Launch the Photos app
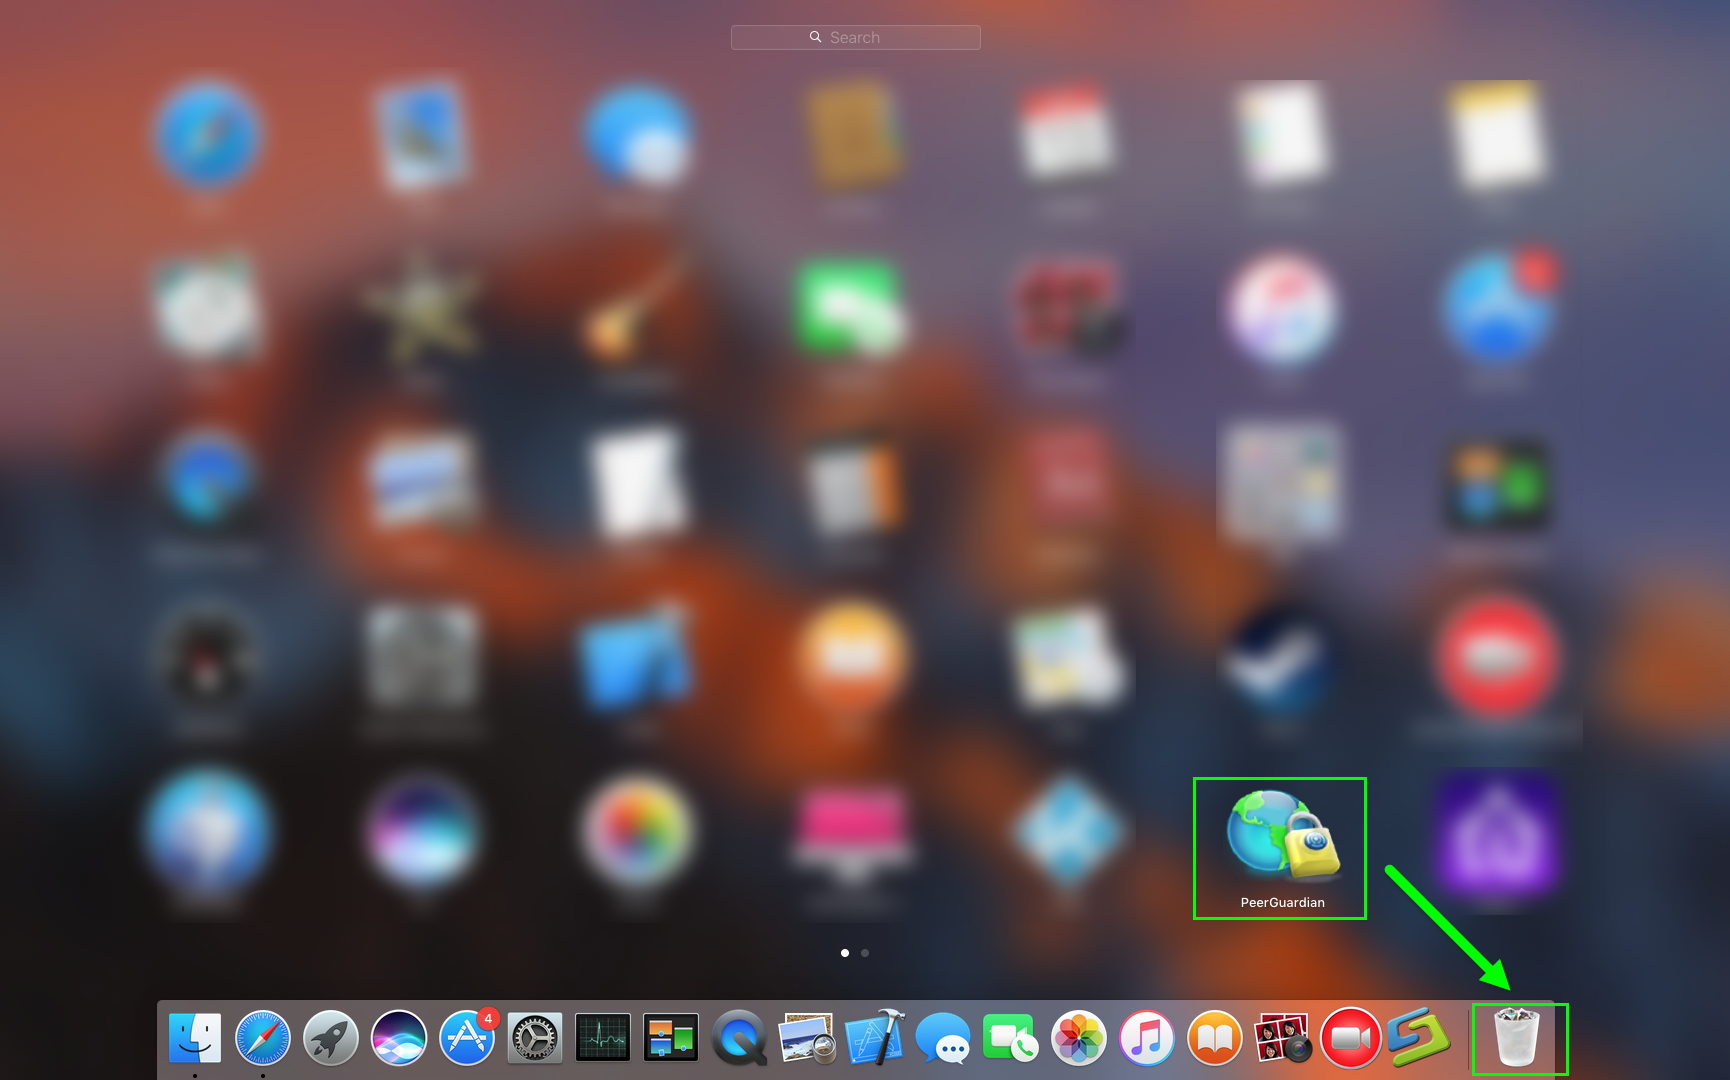 point(1077,1038)
